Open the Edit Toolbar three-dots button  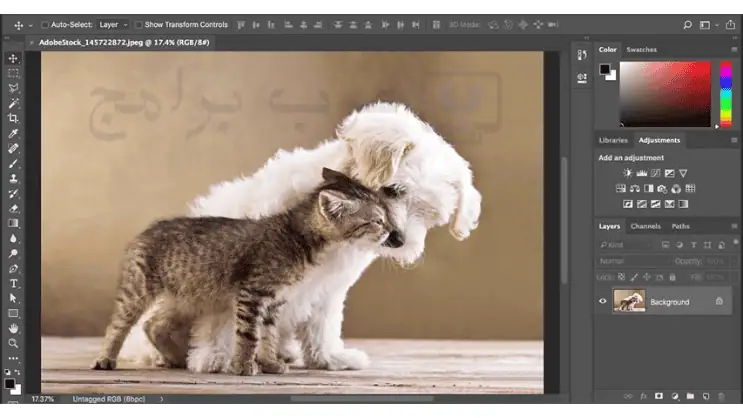point(13,358)
